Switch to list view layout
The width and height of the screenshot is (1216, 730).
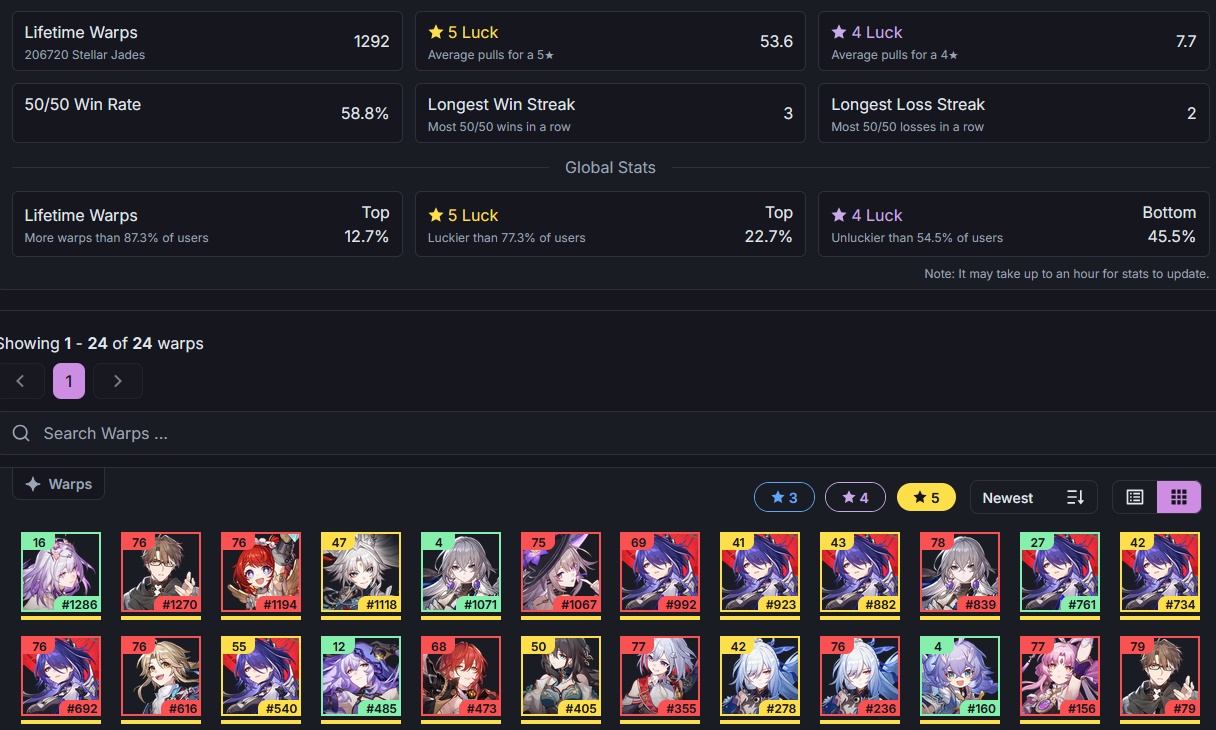(x=1135, y=497)
